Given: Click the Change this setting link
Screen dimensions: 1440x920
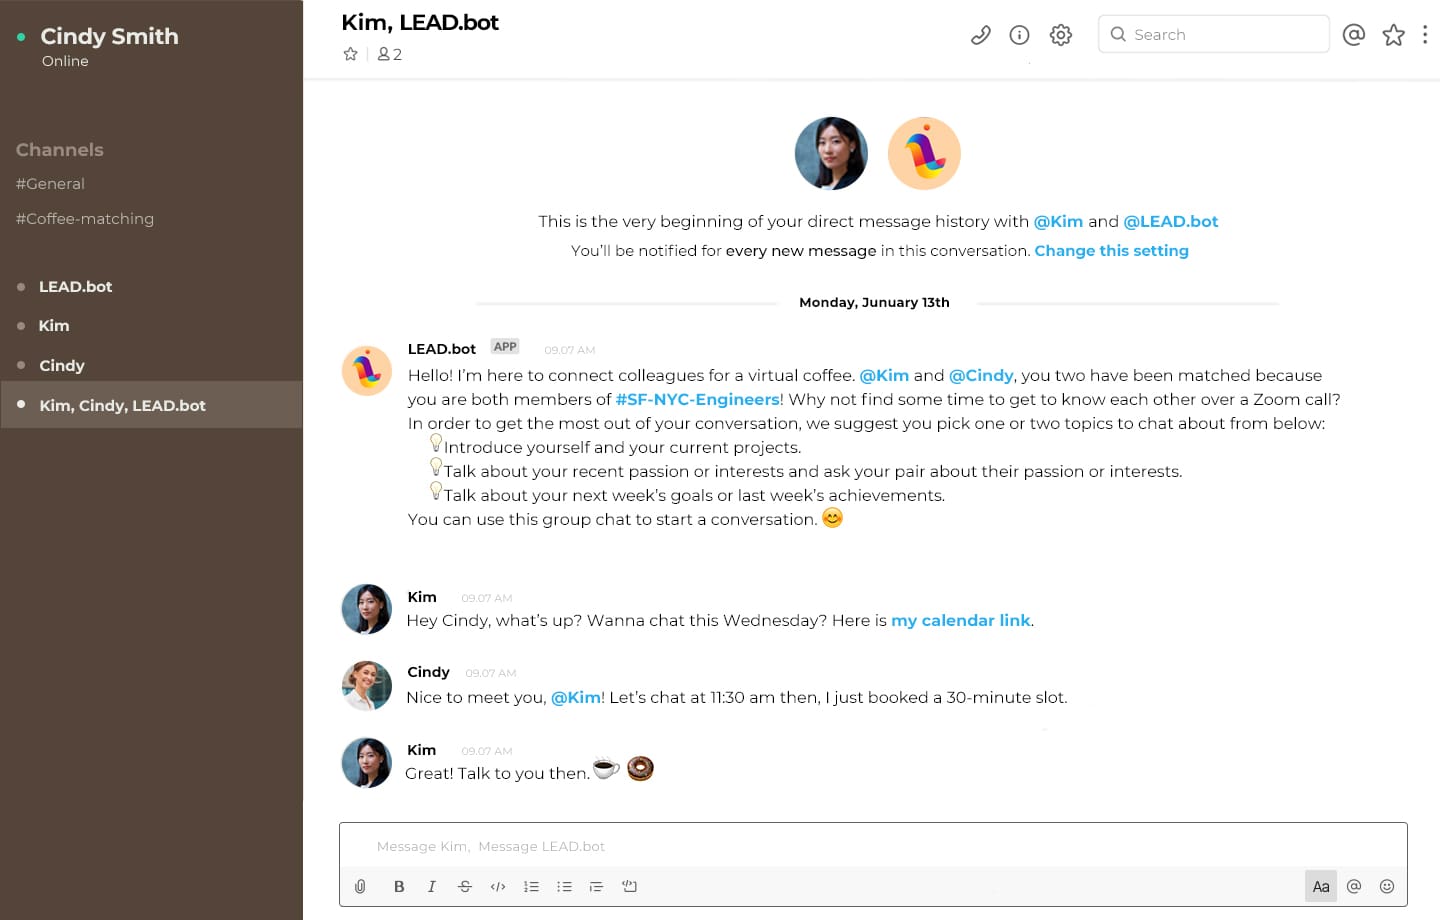Looking at the screenshot, I should coord(1111,251).
